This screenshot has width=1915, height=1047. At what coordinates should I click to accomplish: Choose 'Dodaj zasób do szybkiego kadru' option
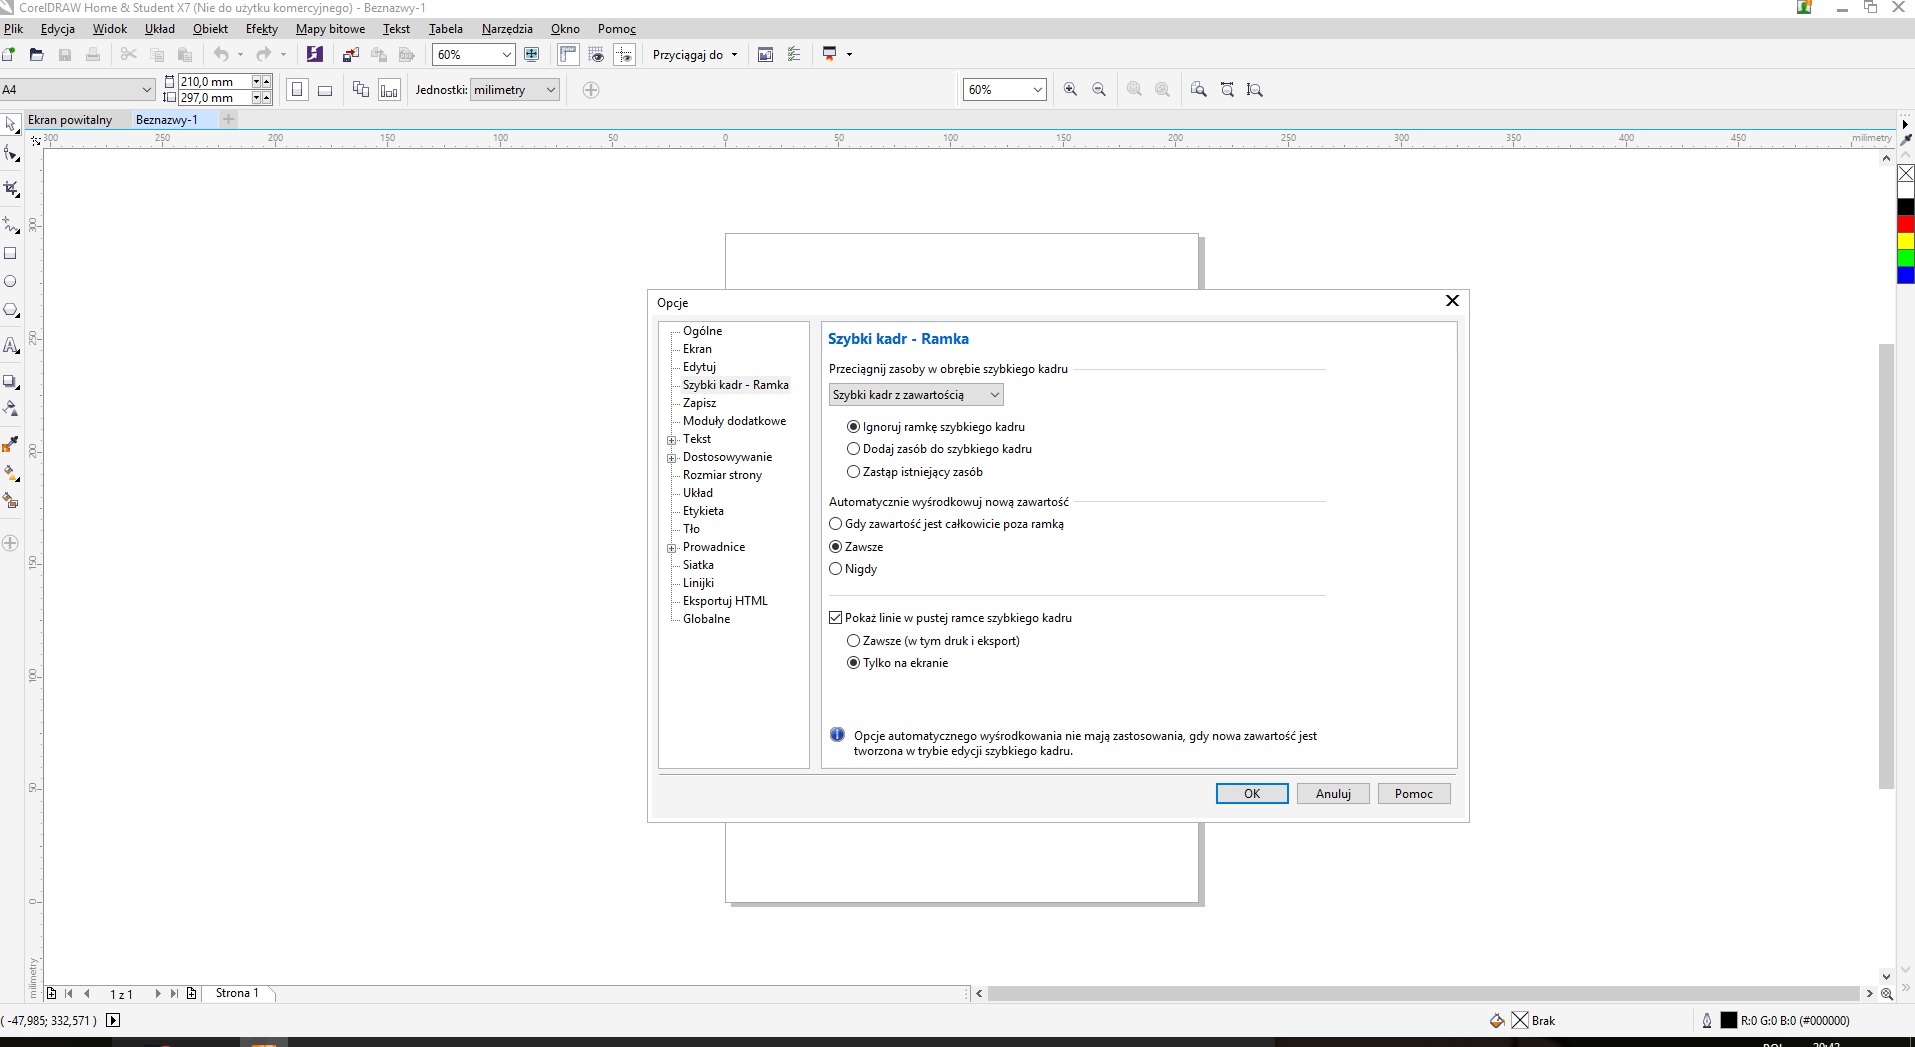click(x=854, y=449)
